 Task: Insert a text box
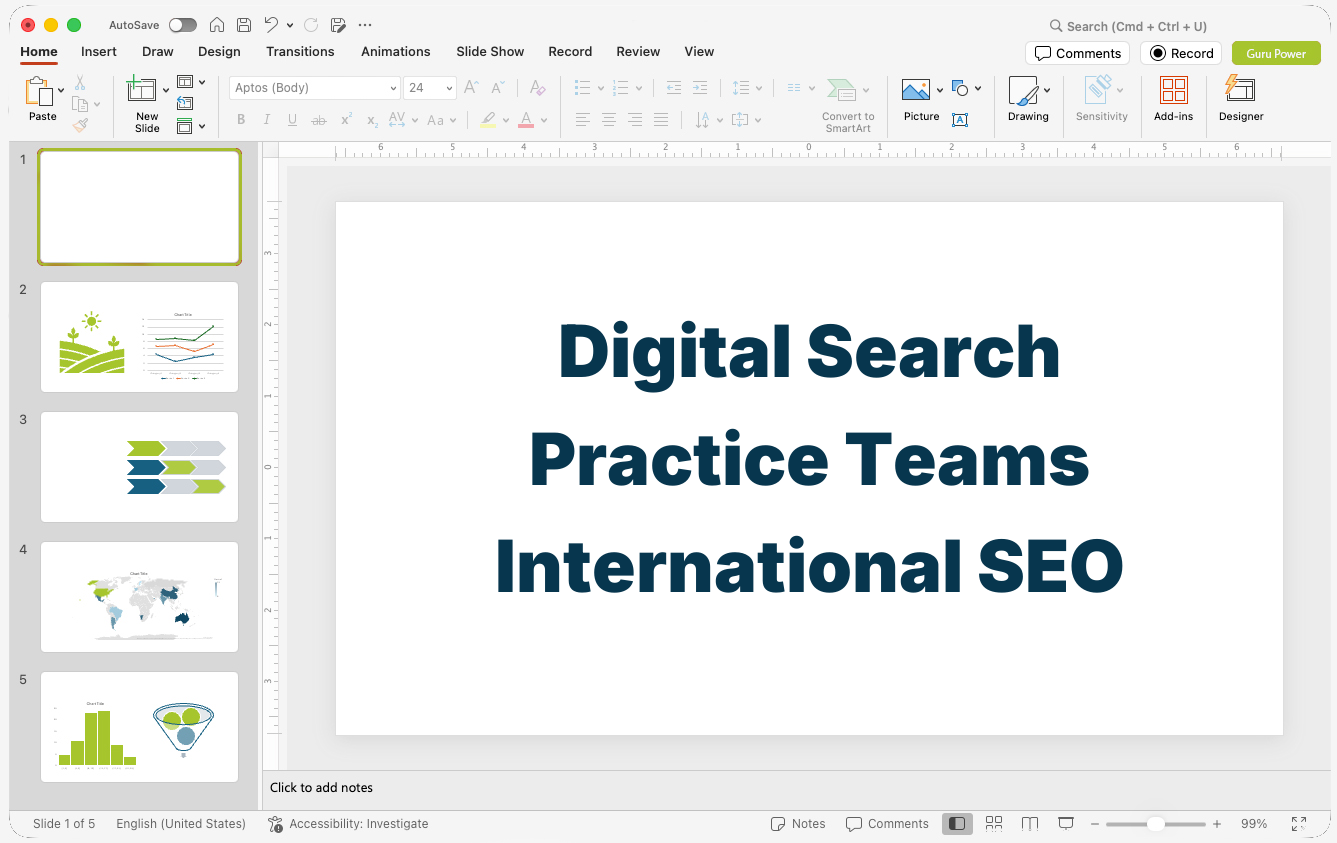point(960,120)
